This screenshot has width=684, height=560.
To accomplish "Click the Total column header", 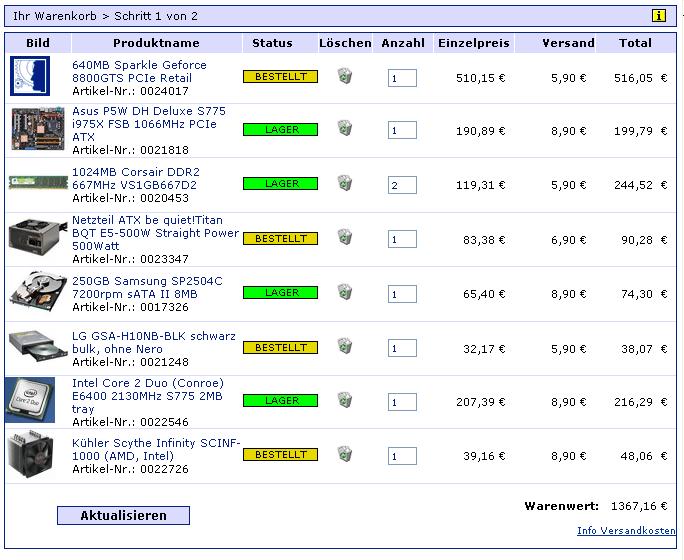I will point(635,43).
